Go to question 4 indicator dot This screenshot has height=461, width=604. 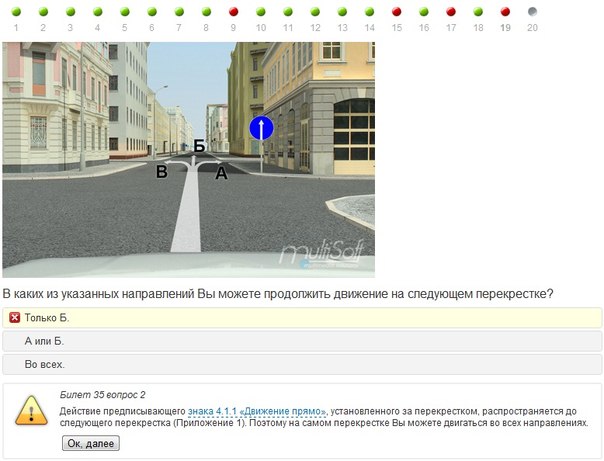(97, 12)
